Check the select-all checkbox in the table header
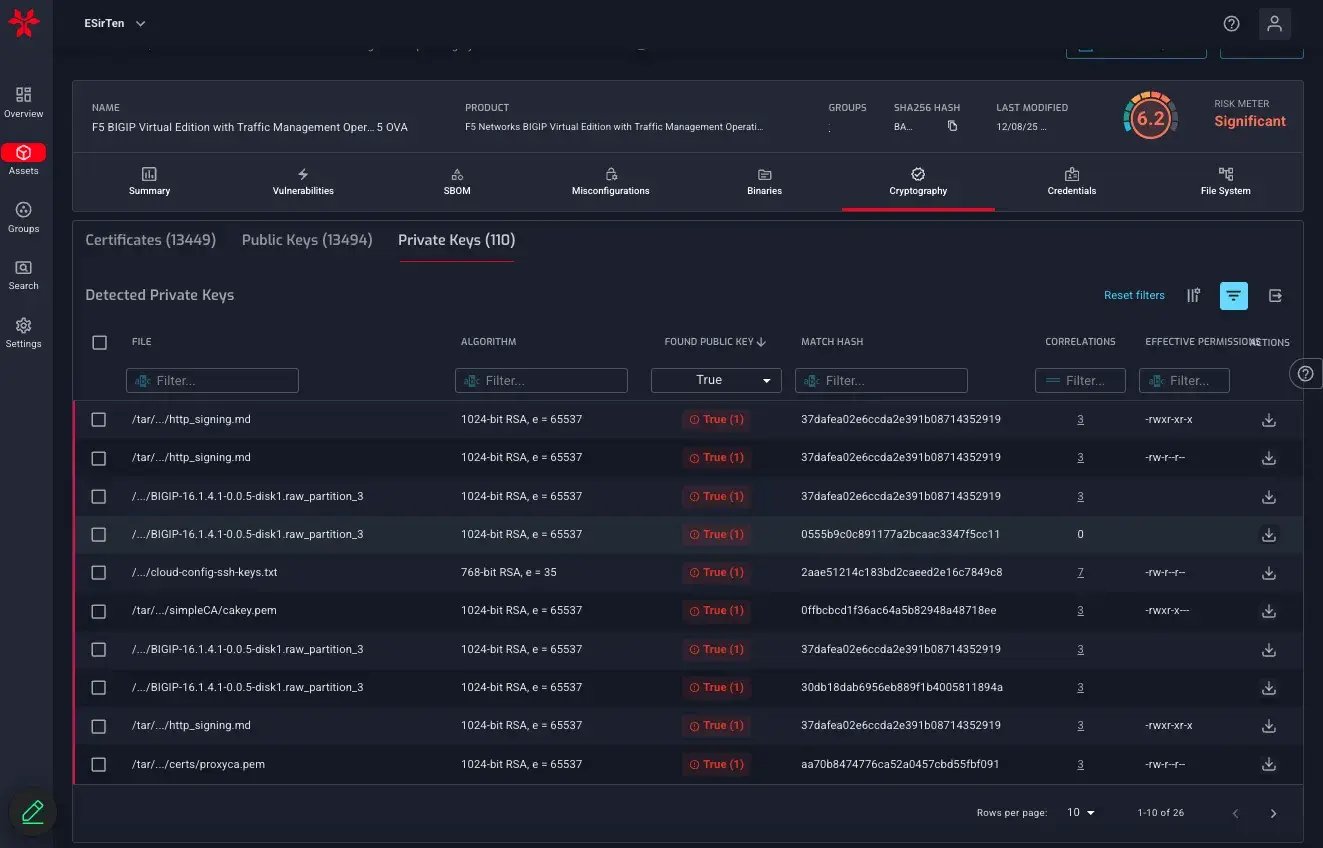The image size is (1323, 848). click(99, 342)
